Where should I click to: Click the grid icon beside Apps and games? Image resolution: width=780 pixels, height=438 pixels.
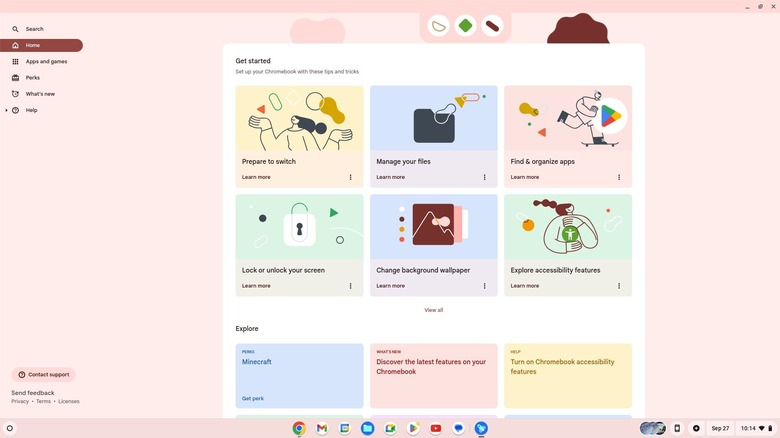15,62
